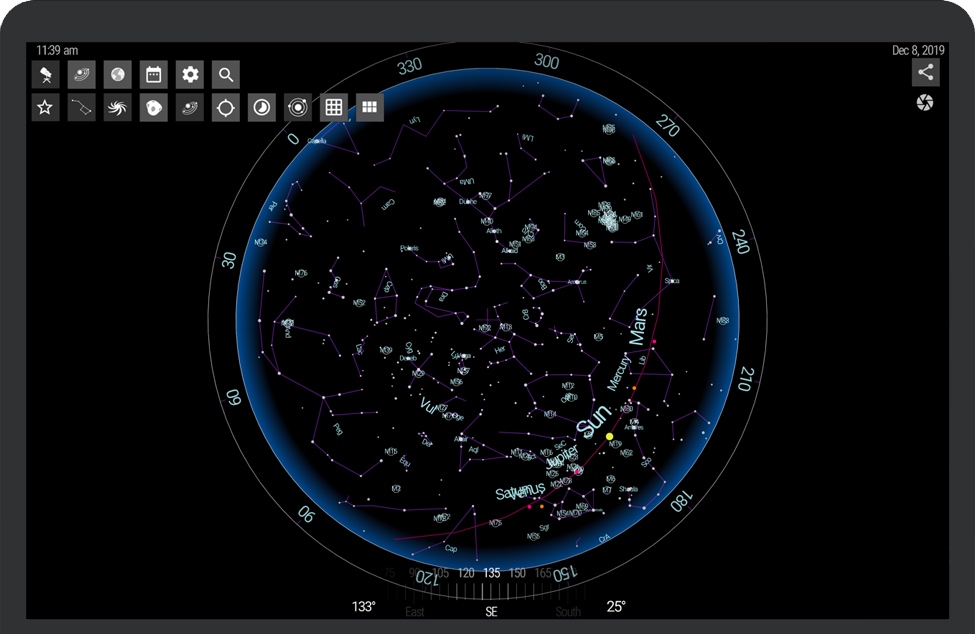Toggle the spiral galaxy deep-sky objects
The height and width of the screenshot is (634, 975).
(x=117, y=108)
